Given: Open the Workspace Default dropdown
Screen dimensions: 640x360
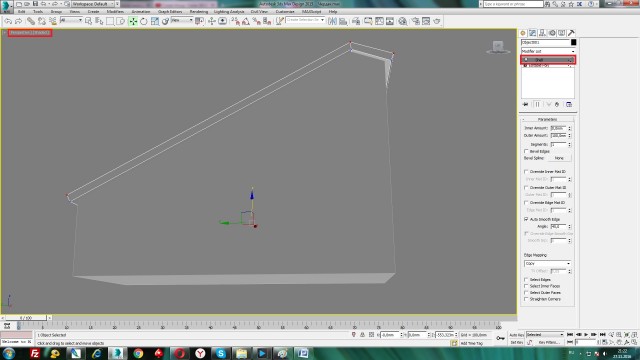Looking at the screenshot, I should 92,4.
